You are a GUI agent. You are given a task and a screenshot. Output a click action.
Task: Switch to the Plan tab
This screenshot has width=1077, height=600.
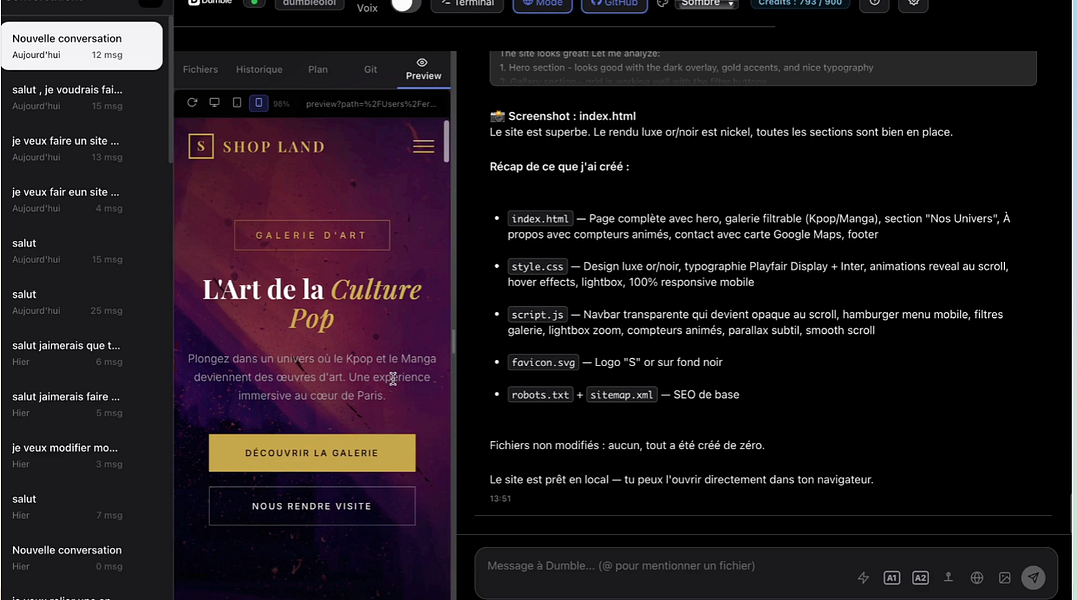pos(318,69)
